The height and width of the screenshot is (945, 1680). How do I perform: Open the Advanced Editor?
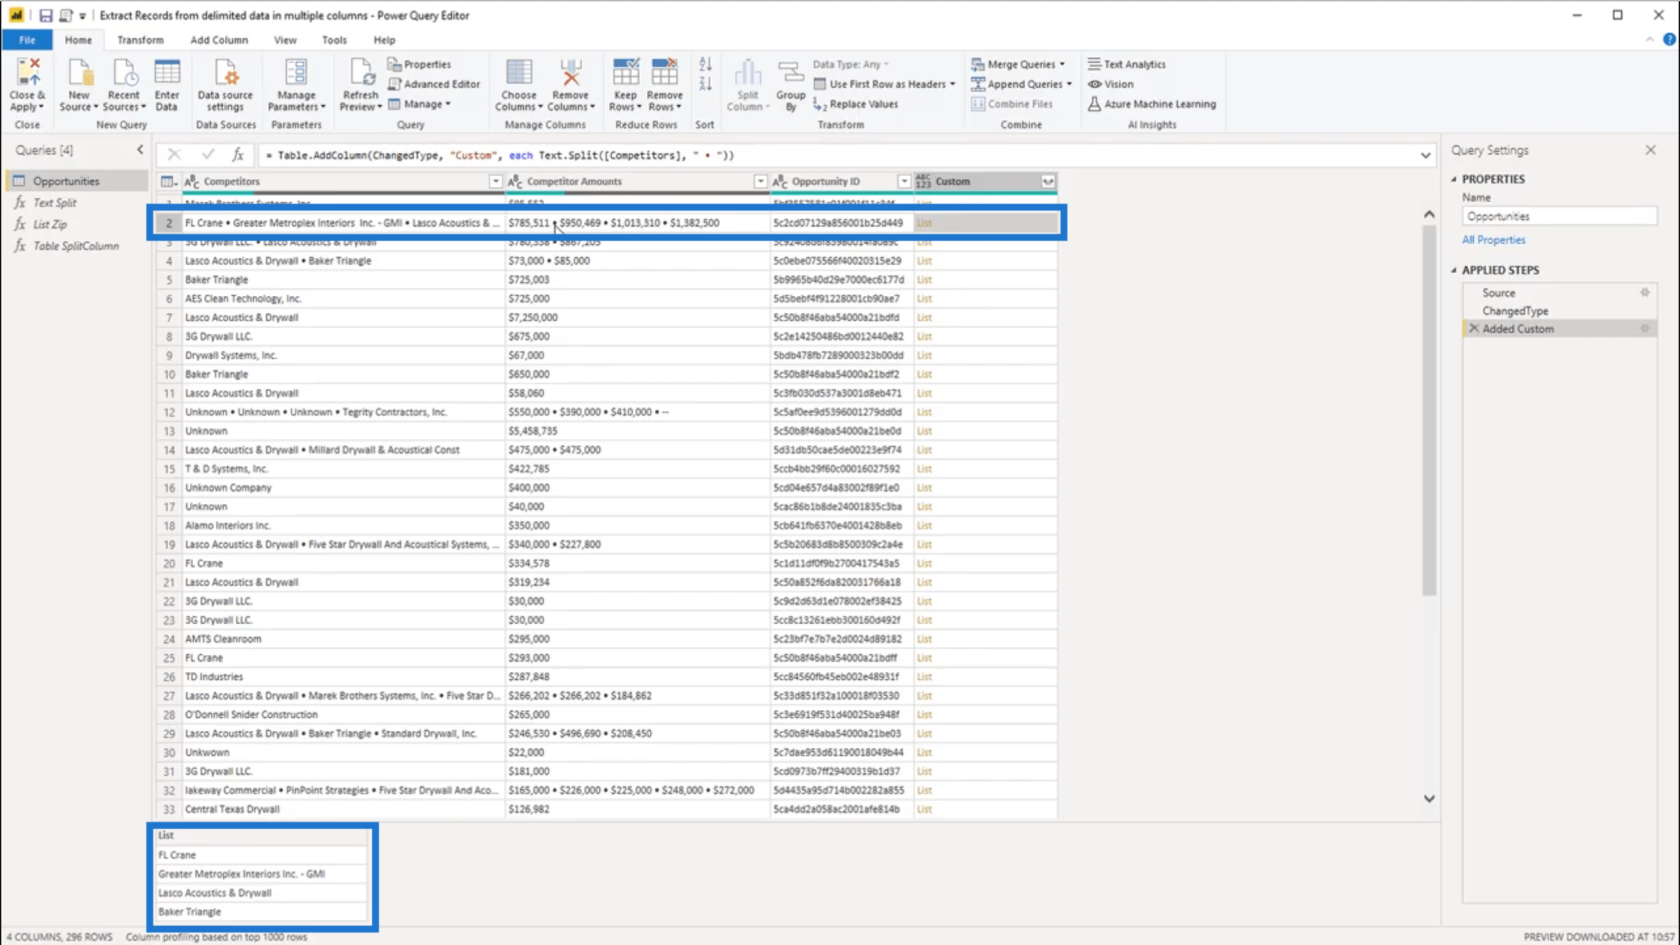click(434, 84)
